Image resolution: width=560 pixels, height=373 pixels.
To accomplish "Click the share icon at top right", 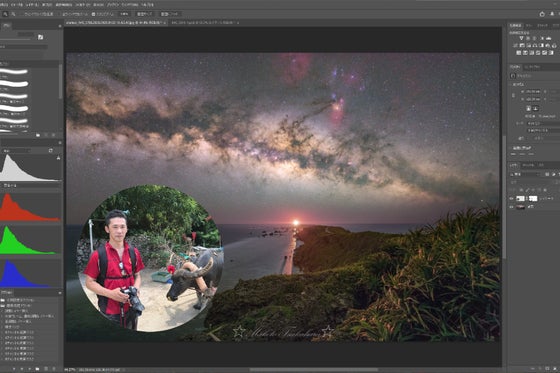I will point(542,14).
